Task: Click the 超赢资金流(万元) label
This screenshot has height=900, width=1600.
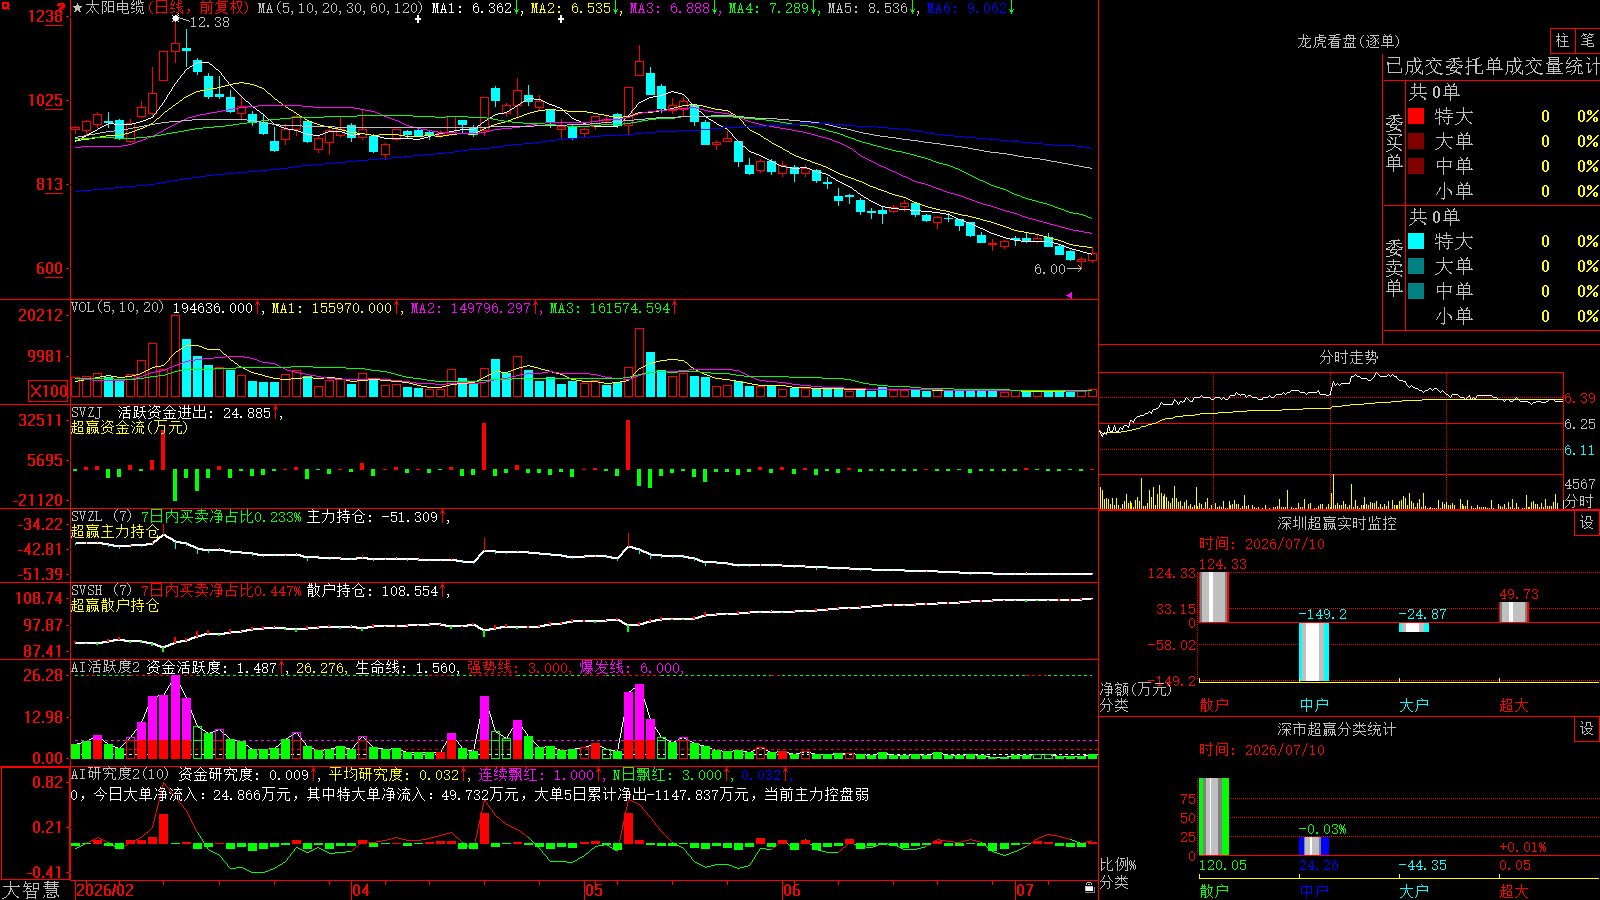Action: point(129,427)
